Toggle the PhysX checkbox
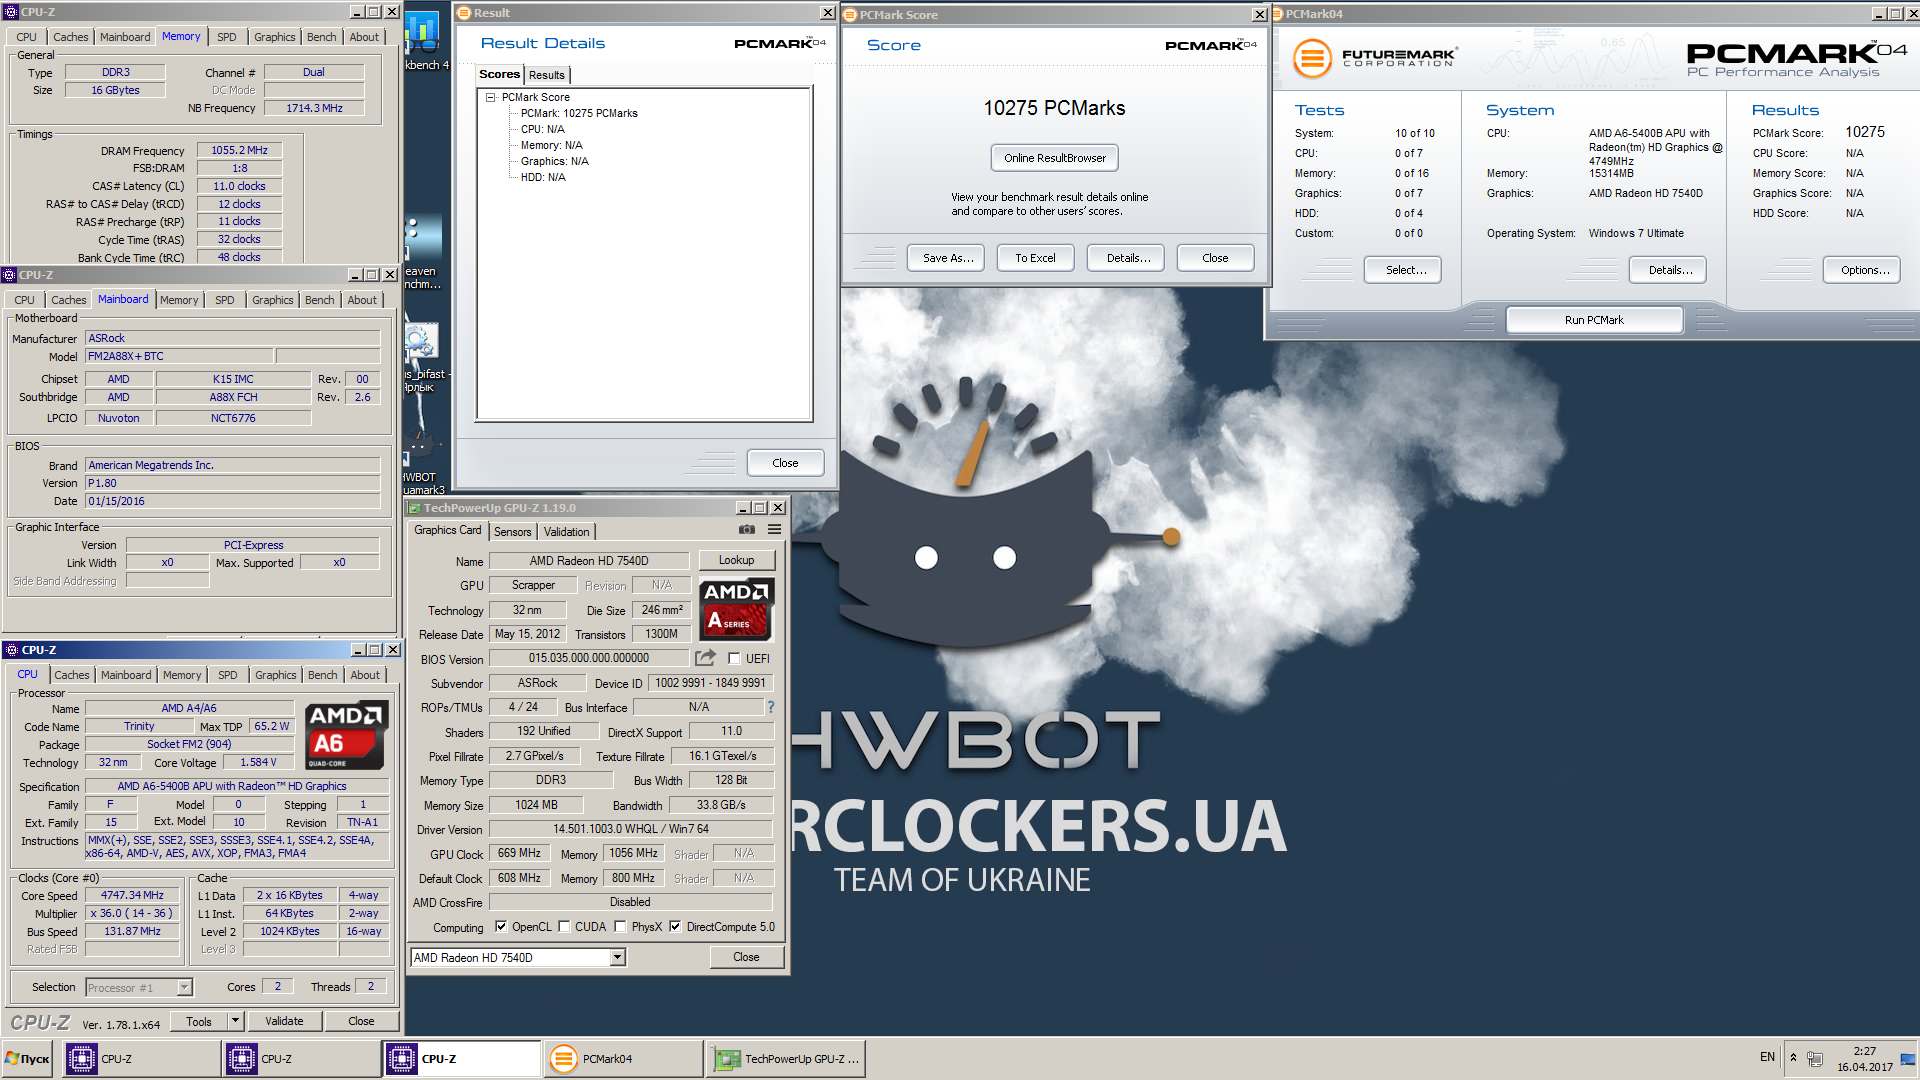The width and height of the screenshot is (1920, 1080). pyautogui.click(x=620, y=927)
